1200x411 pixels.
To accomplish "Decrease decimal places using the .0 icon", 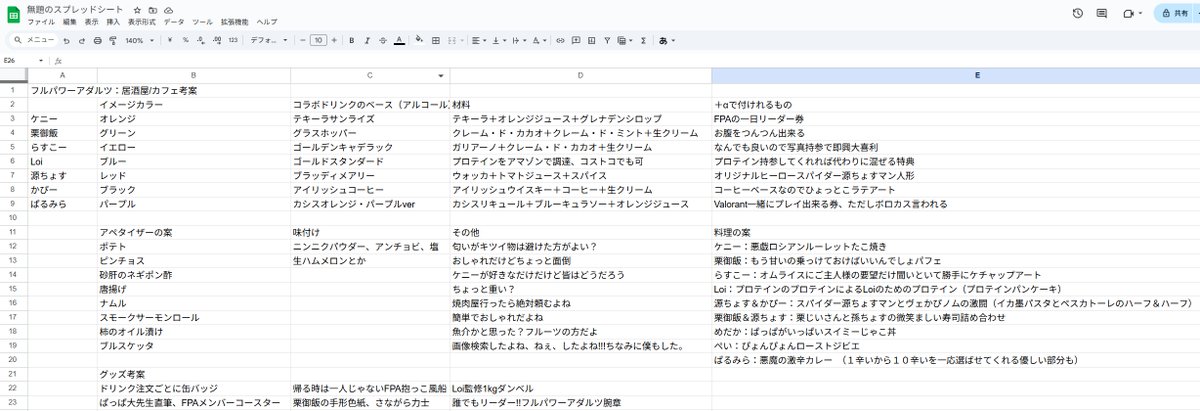I will tap(201, 40).
